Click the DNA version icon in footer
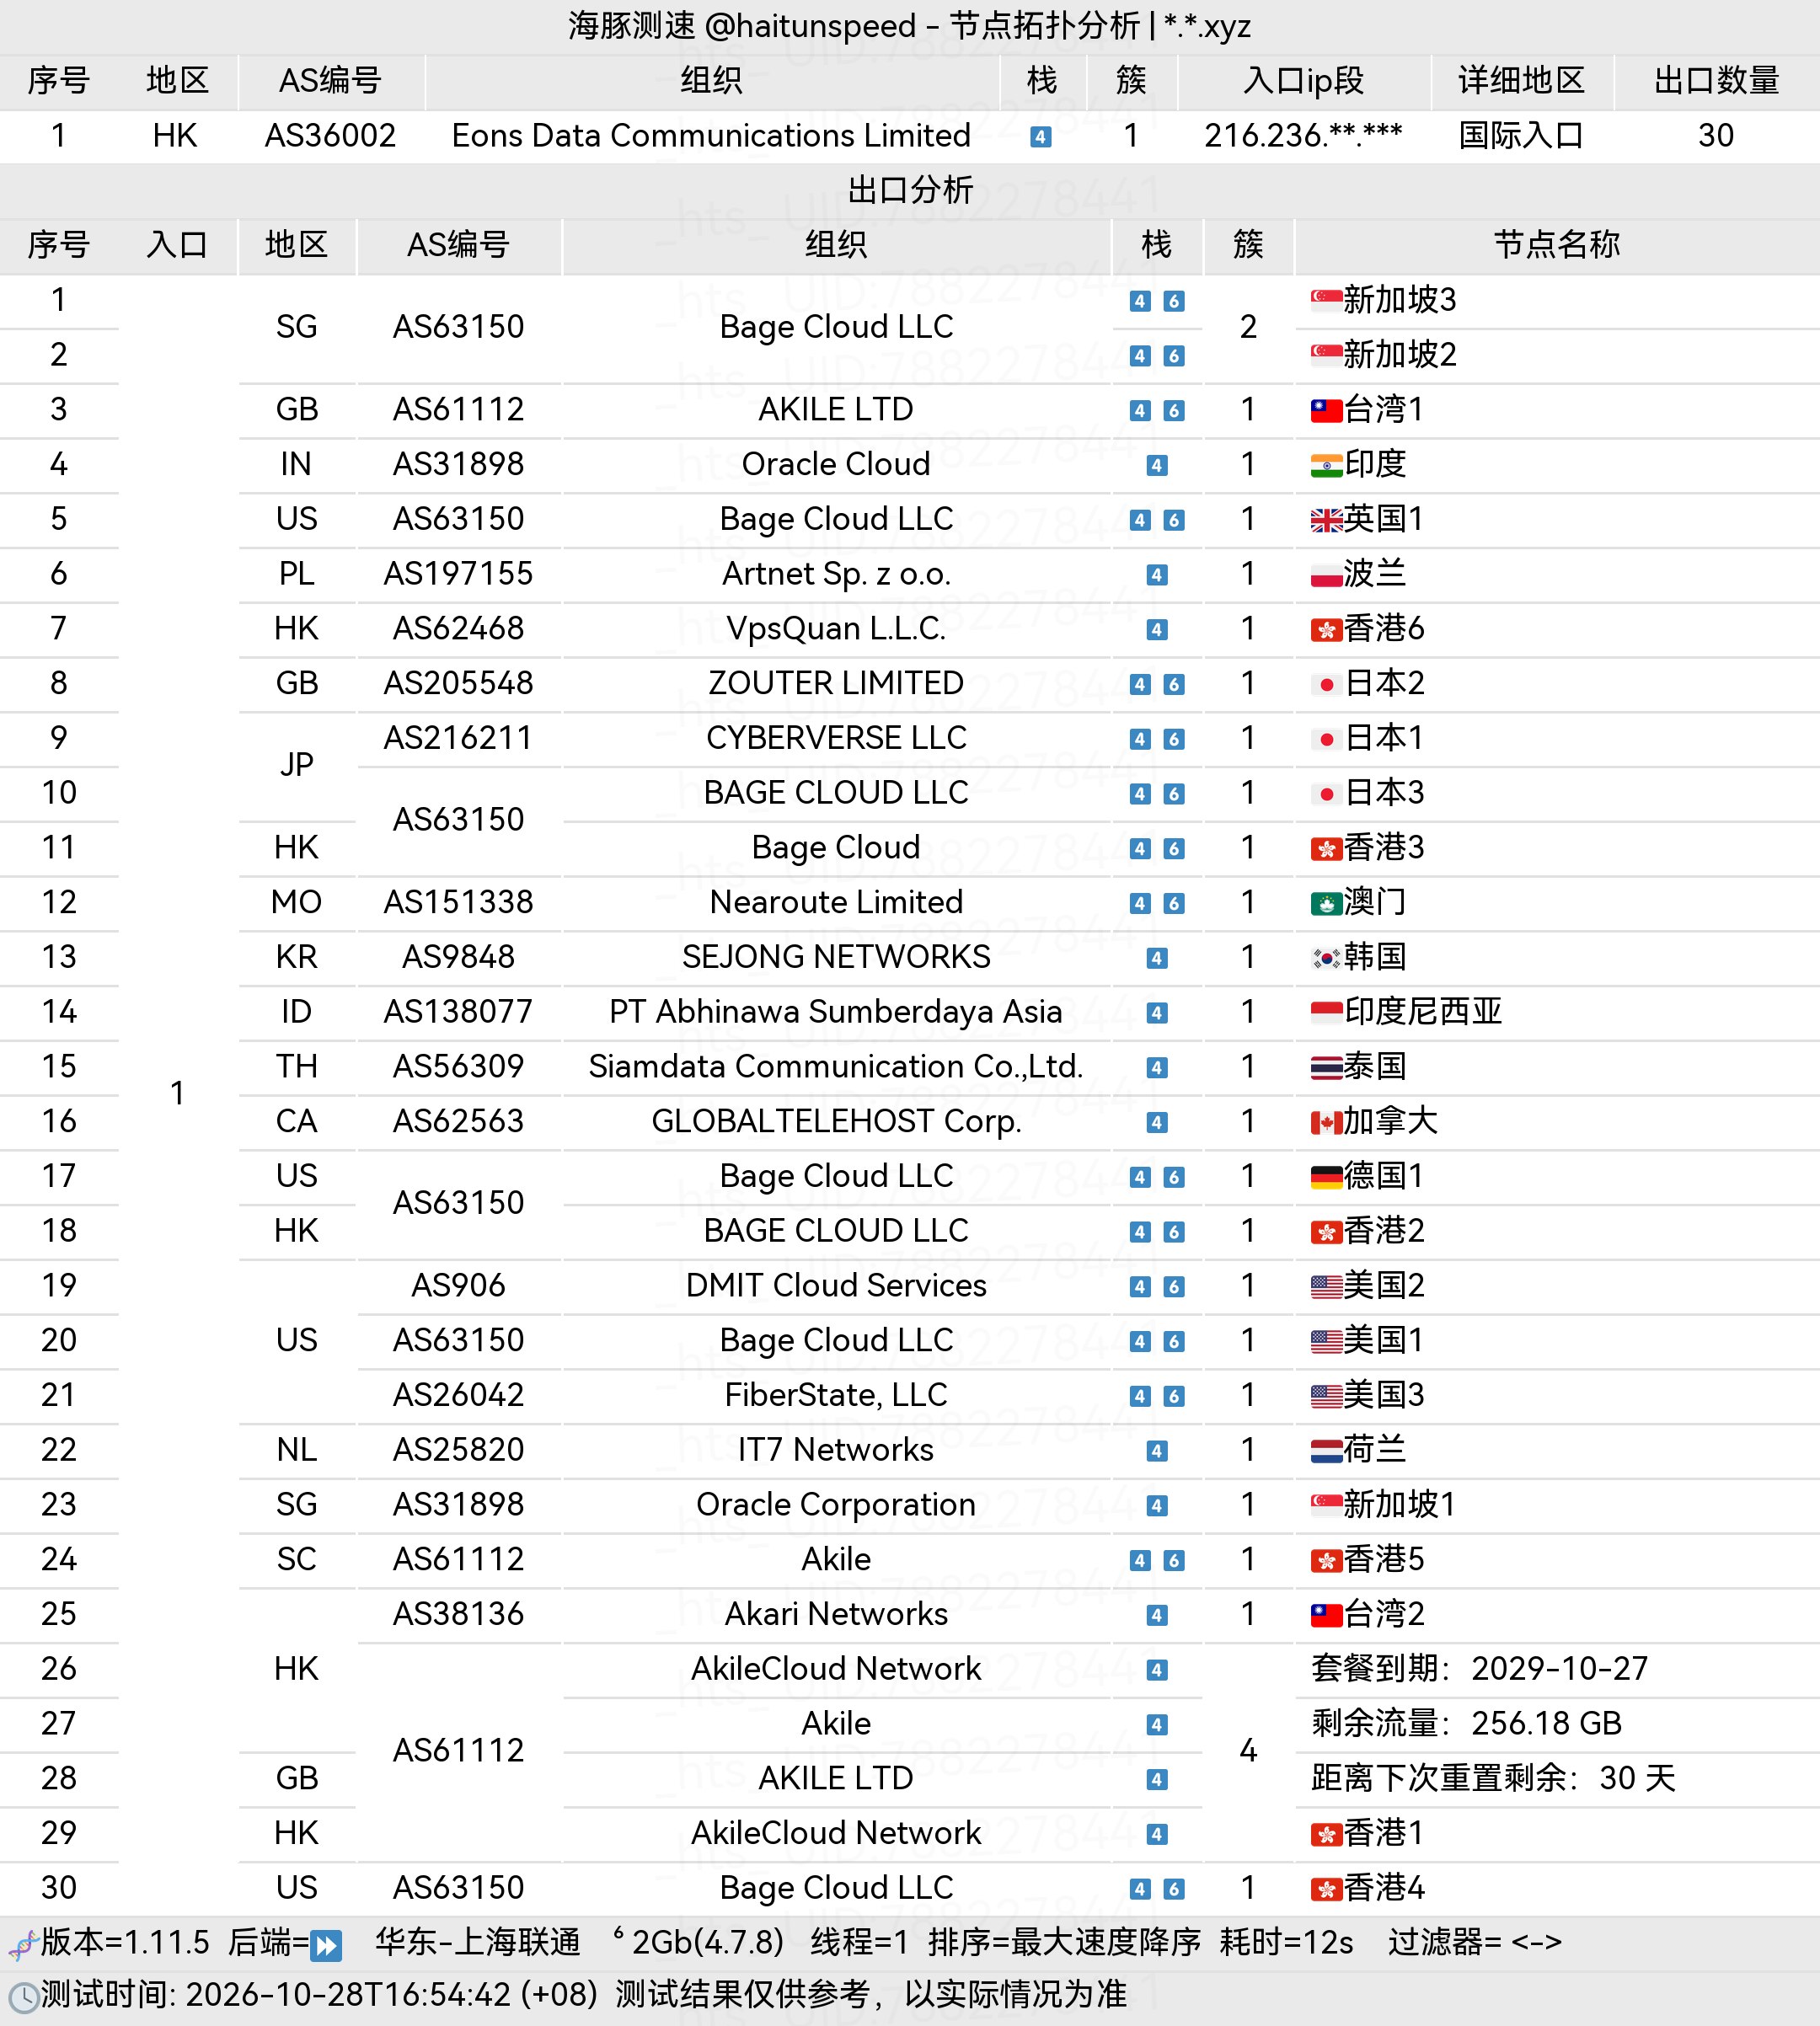The height and width of the screenshot is (2026, 1820). pos(22,1944)
